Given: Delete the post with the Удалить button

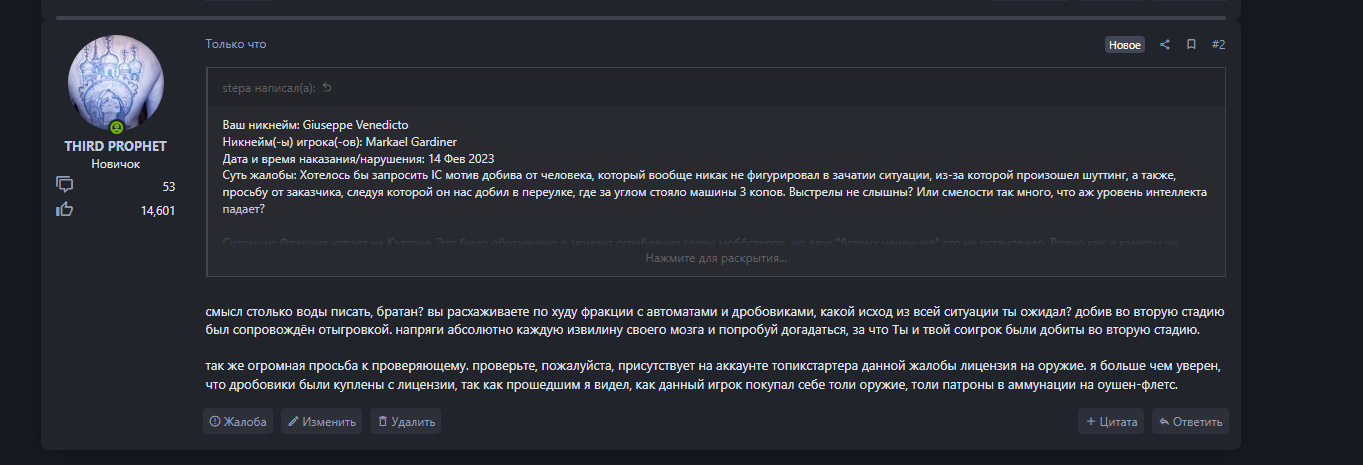Looking at the screenshot, I should 405,422.
